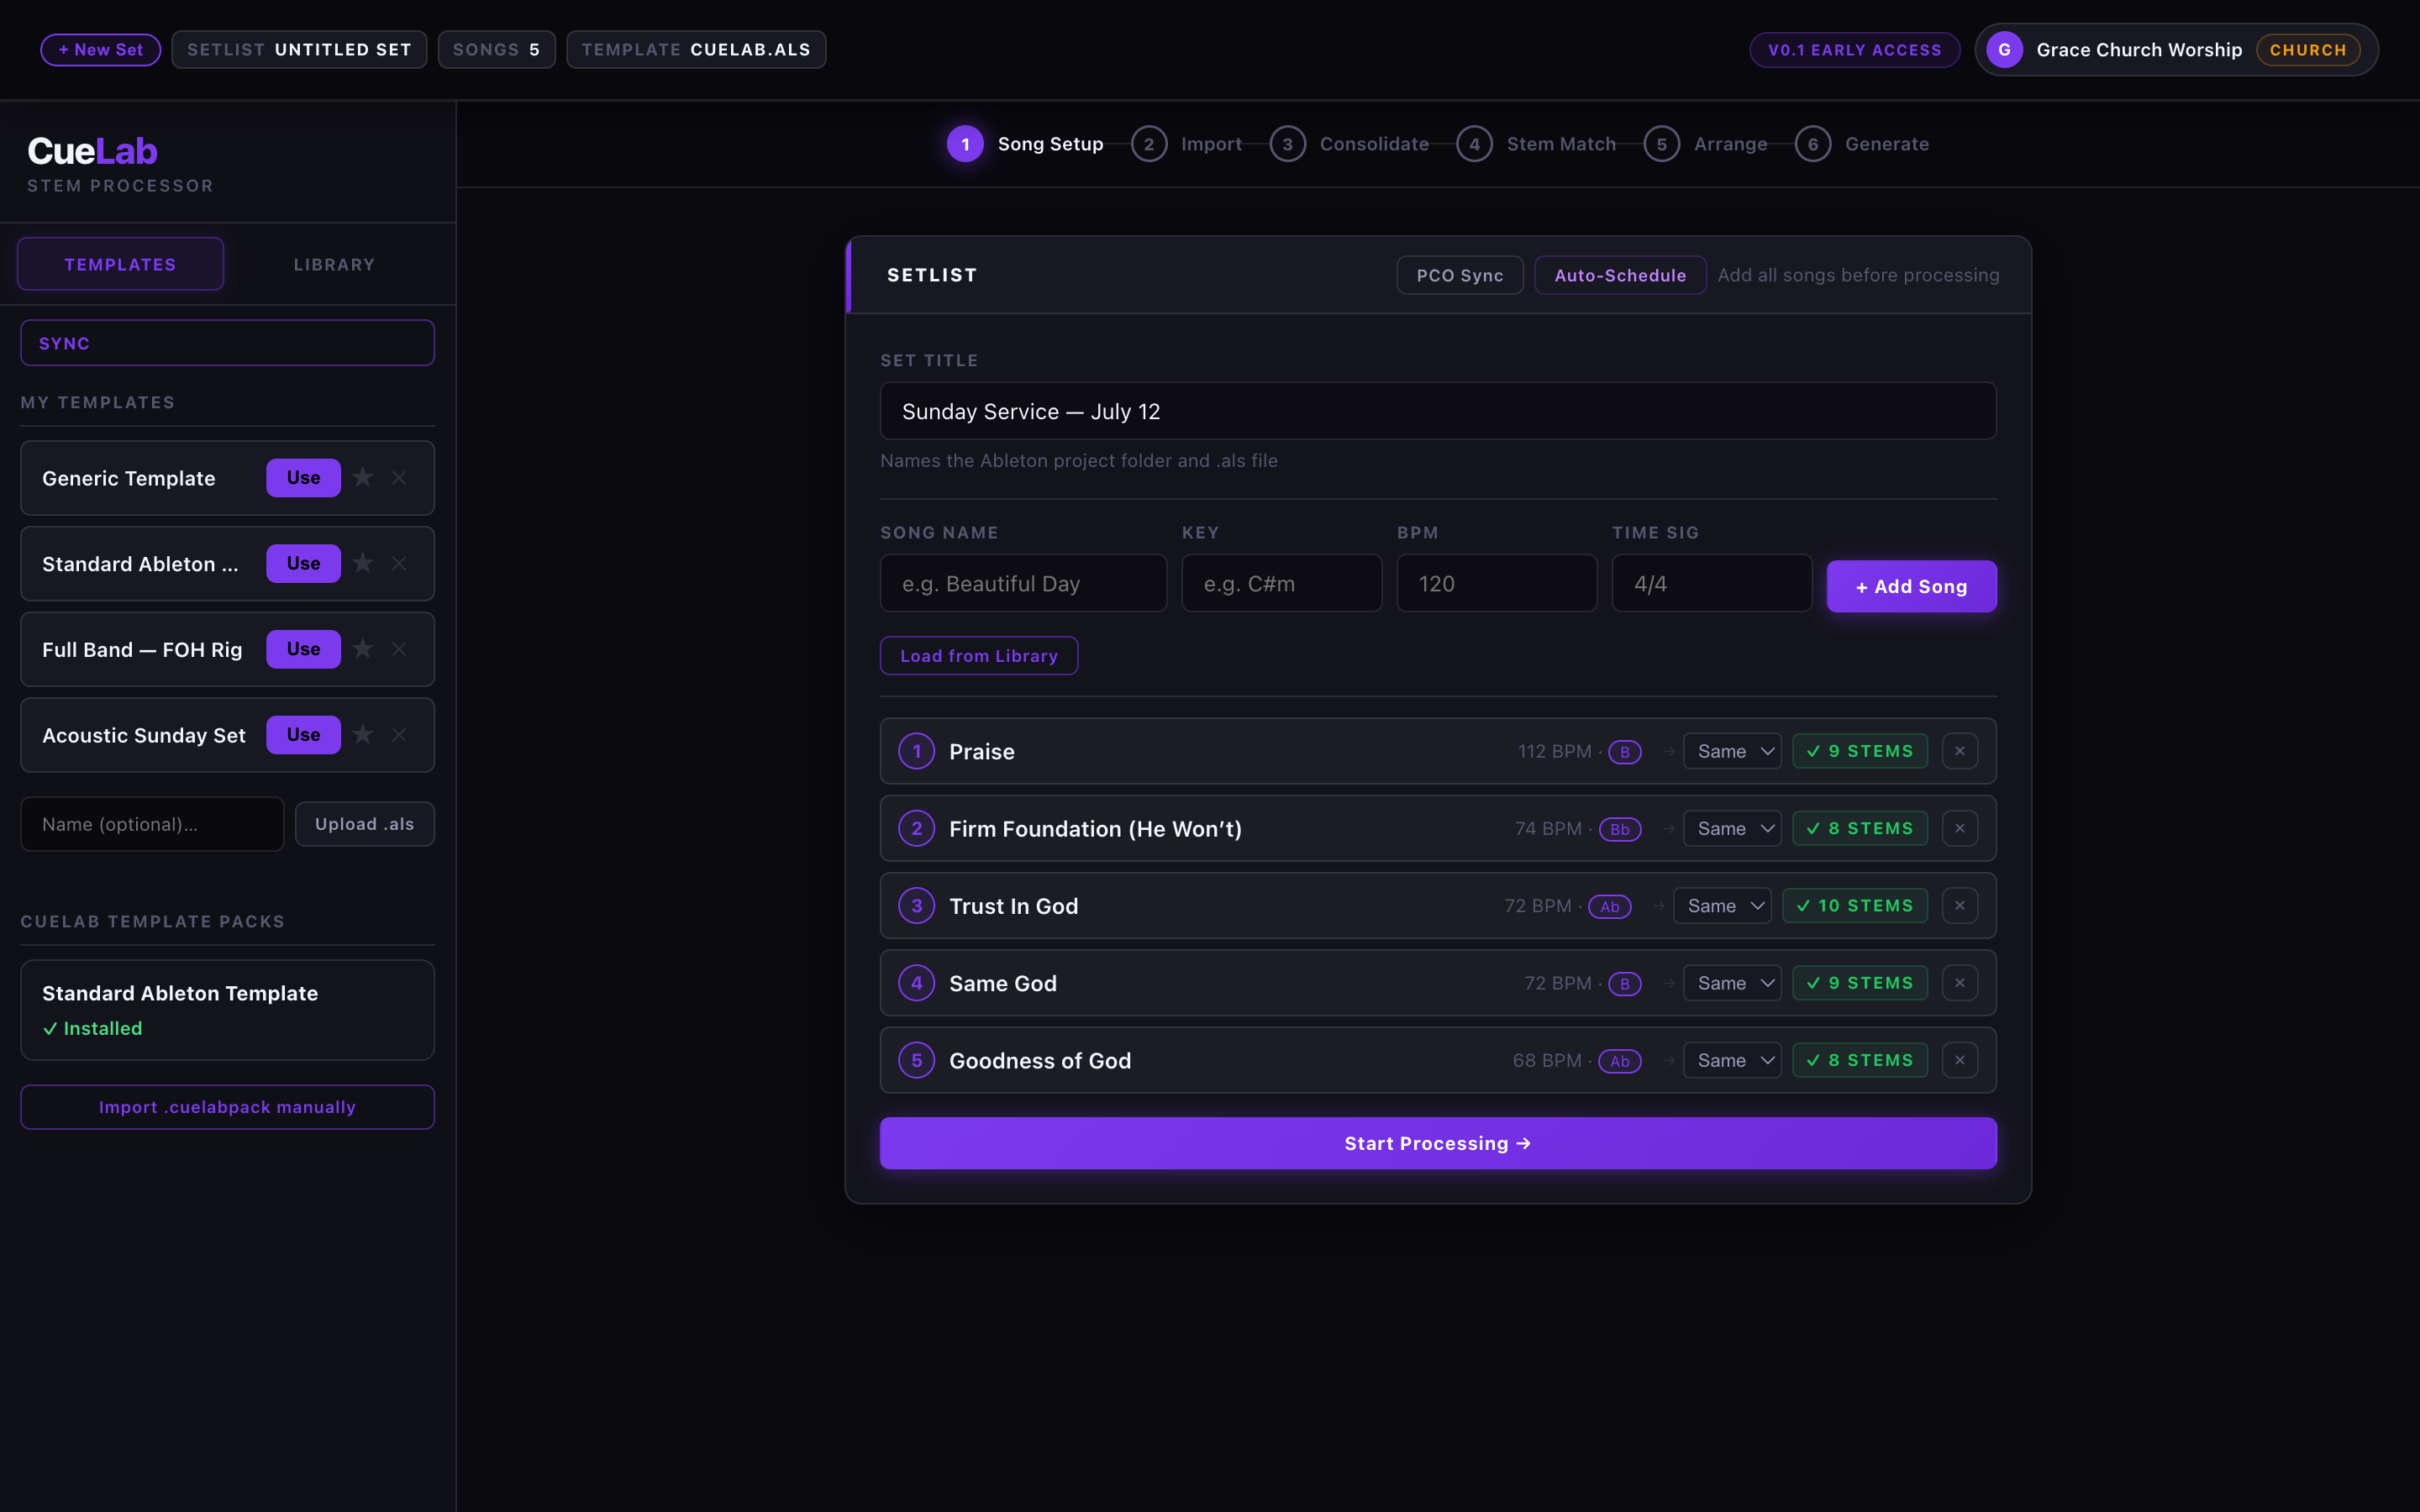Image resolution: width=2420 pixels, height=1512 pixels.
Task: Favorite the Generic Template with its star
Action: [x=363, y=477]
